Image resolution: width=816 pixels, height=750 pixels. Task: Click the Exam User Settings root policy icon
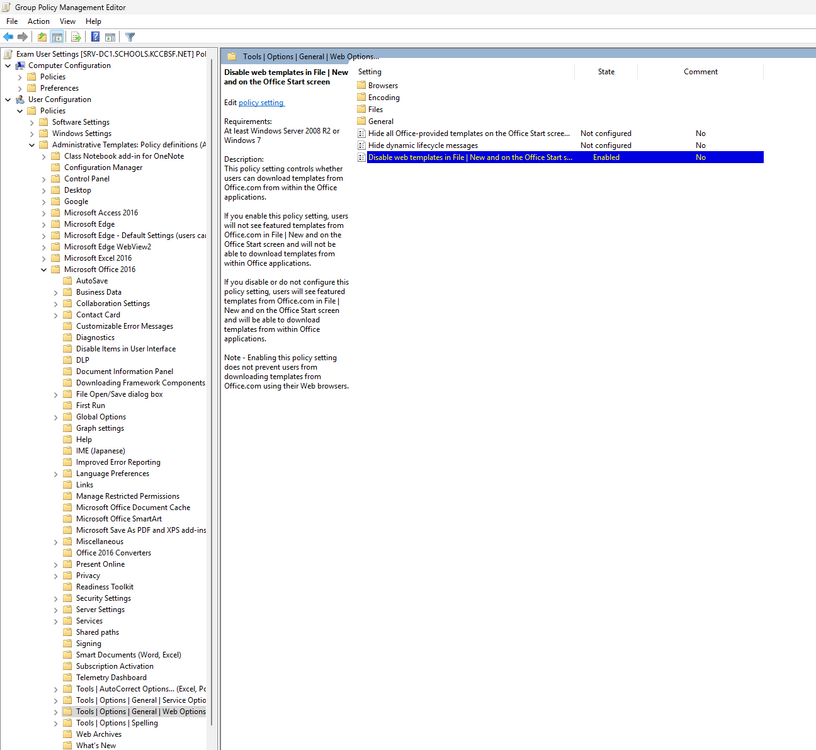point(8,54)
